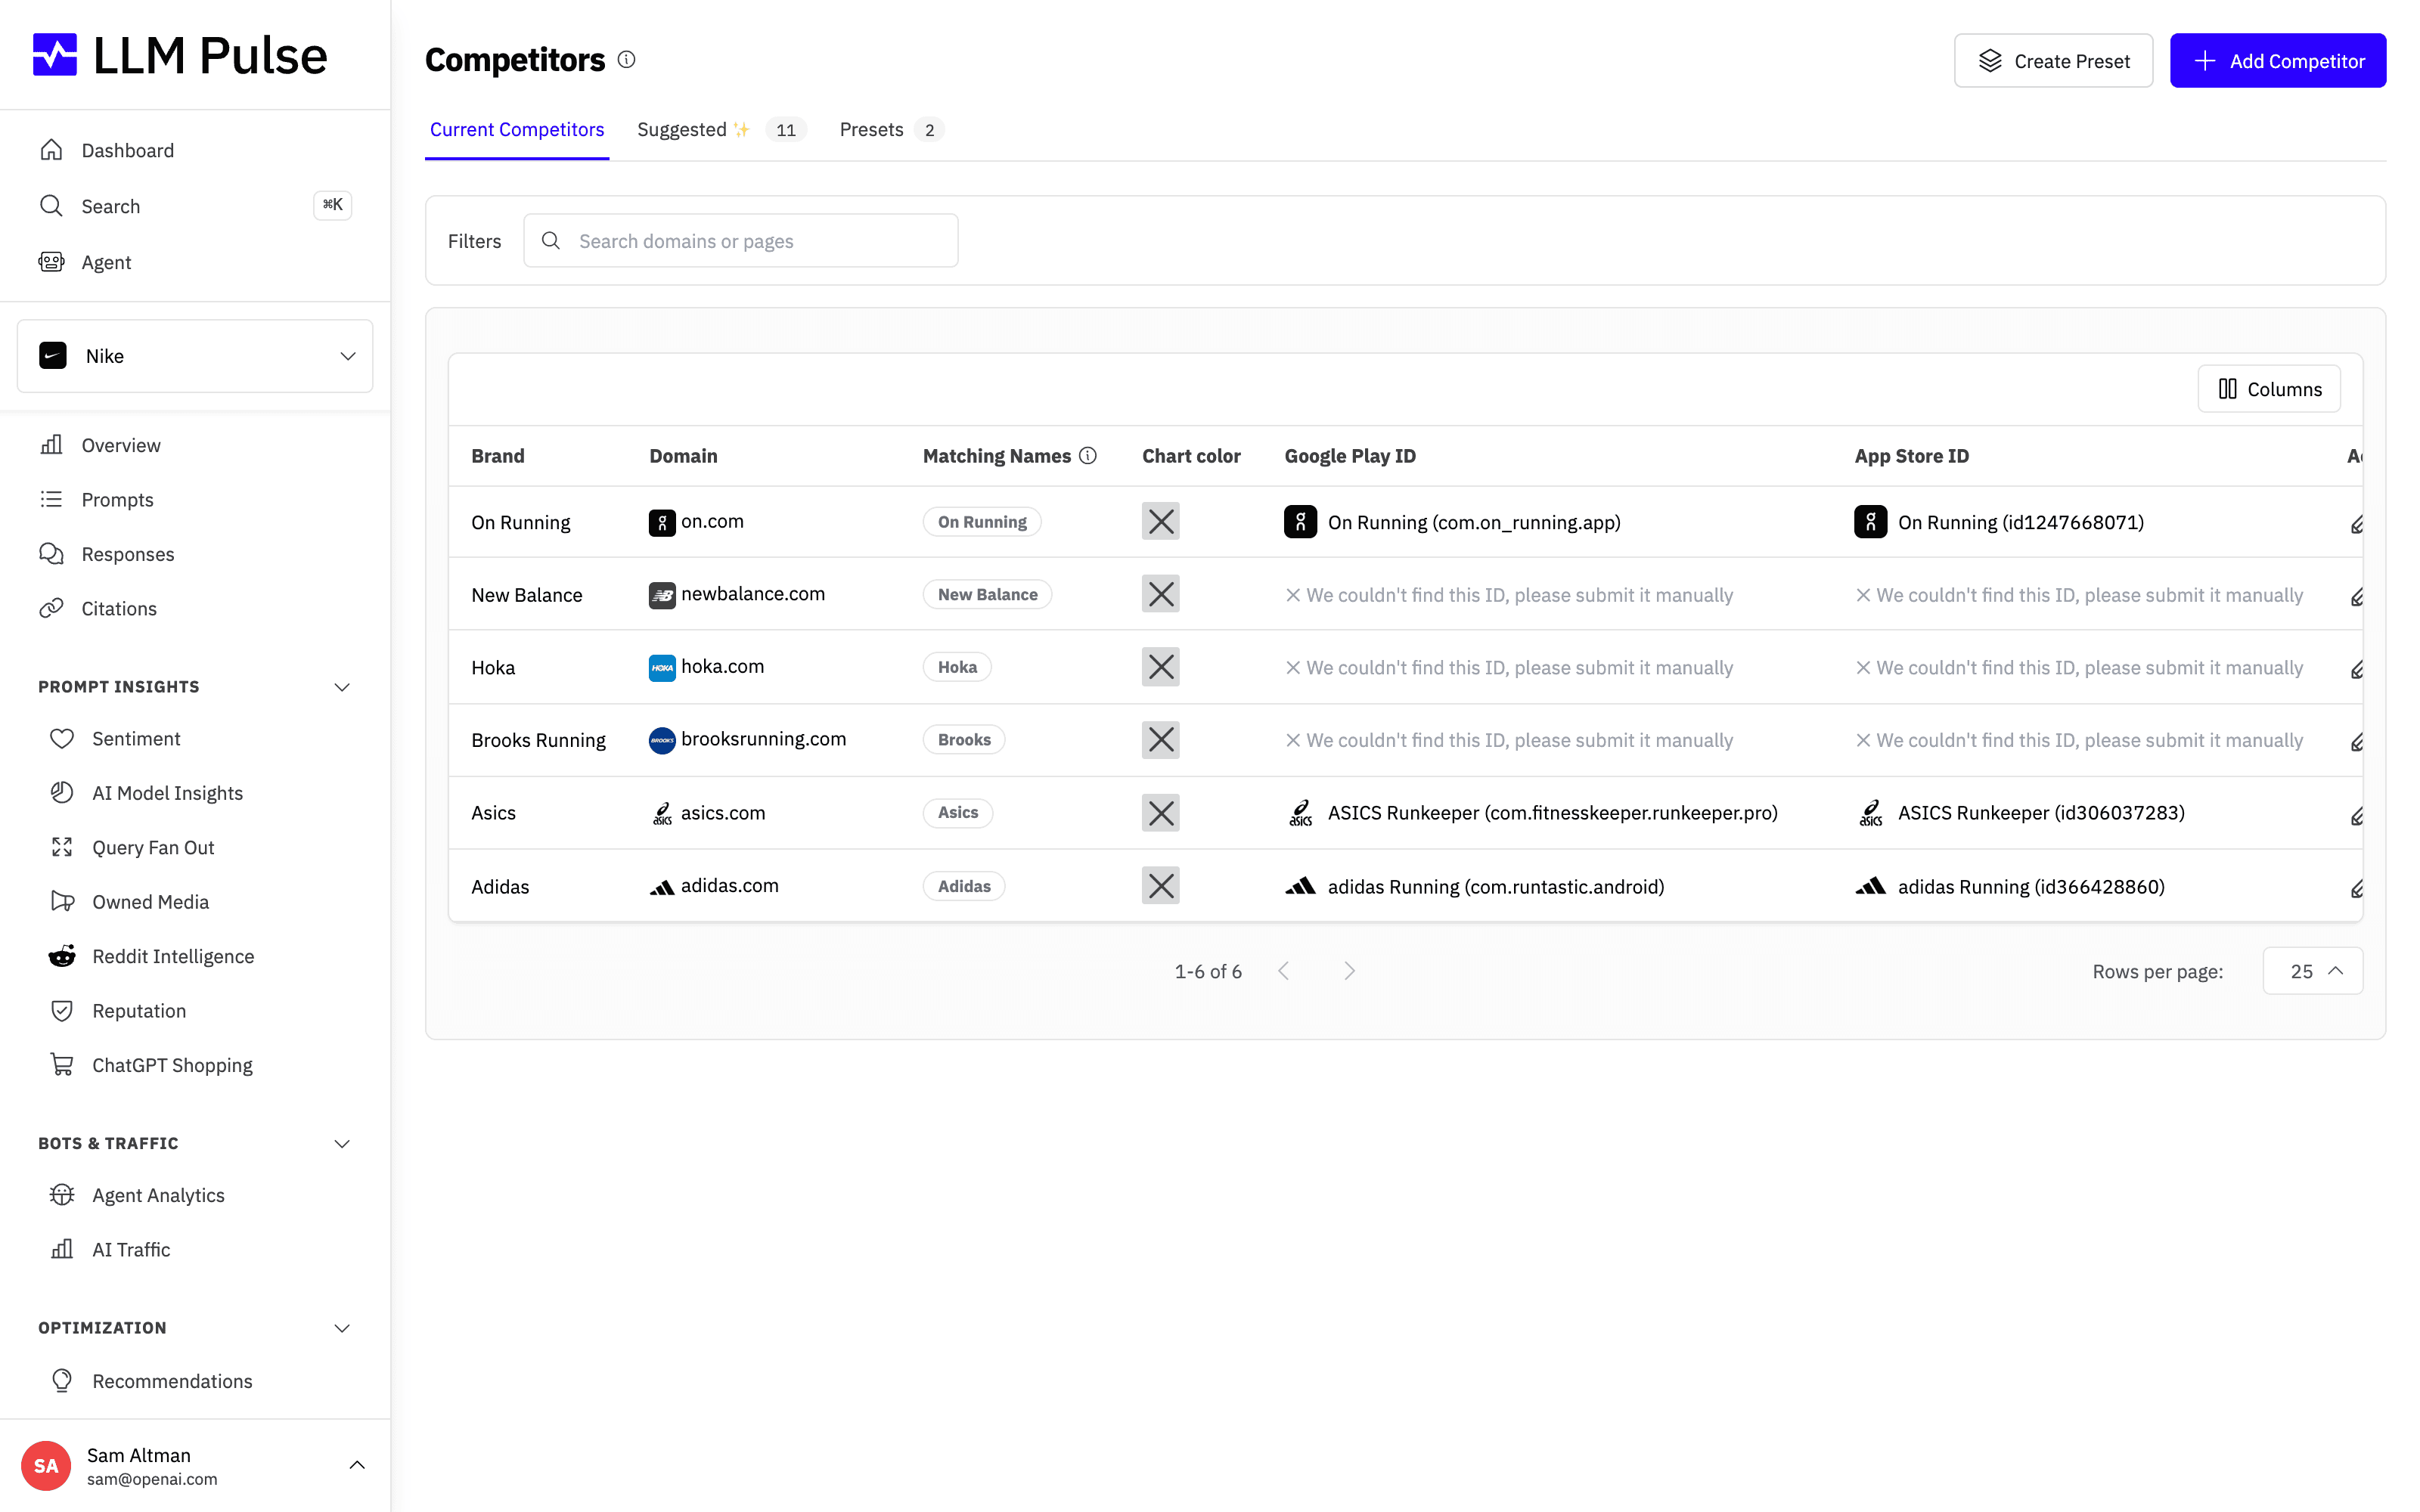Open AI Traffic
Viewport: 2420px width, 1512px height.
(x=131, y=1250)
